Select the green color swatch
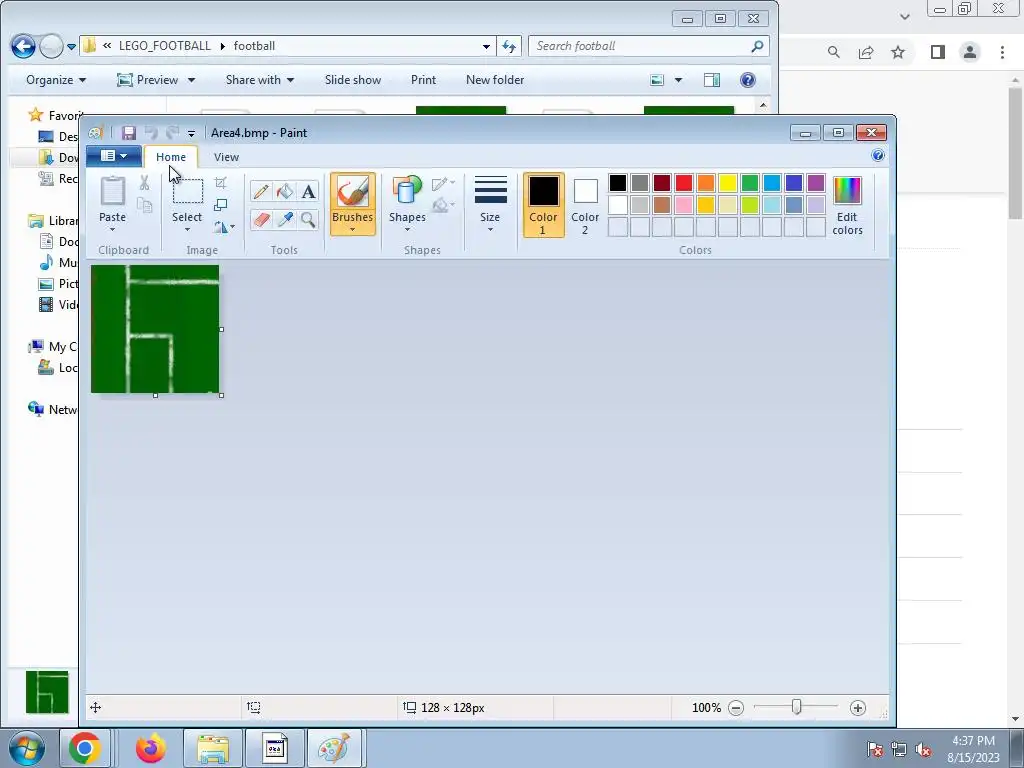 pos(750,183)
